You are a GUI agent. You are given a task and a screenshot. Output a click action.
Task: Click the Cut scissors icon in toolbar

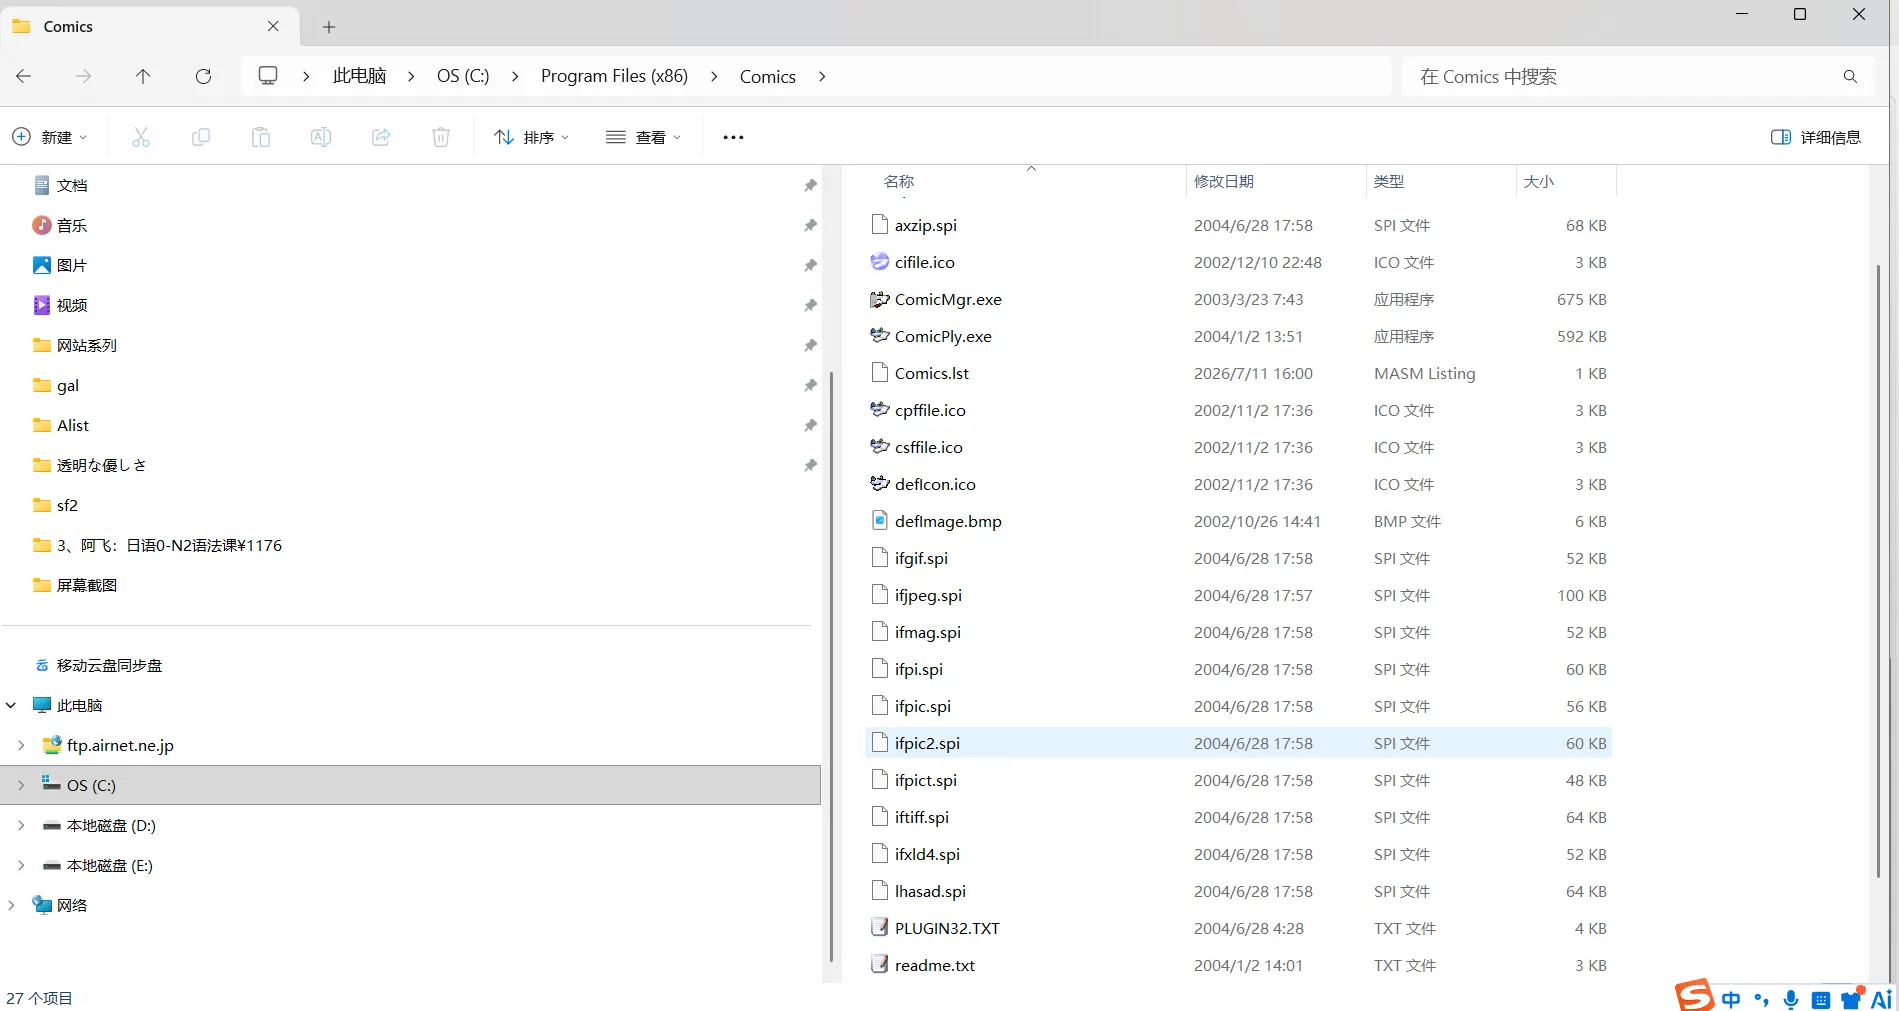[x=141, y=137]
